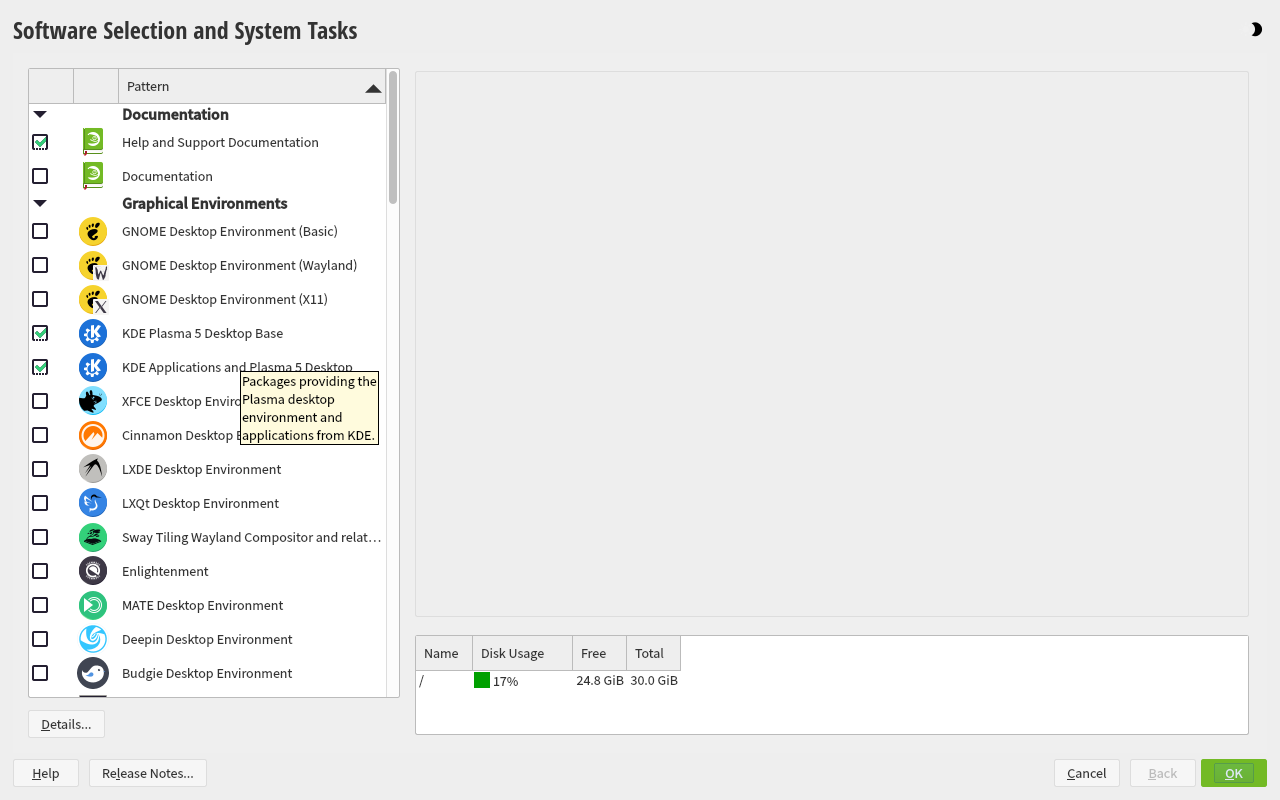Click the Documentation pattern book icon
This screenshot has height=800, width=1280.
pos(93,176)
